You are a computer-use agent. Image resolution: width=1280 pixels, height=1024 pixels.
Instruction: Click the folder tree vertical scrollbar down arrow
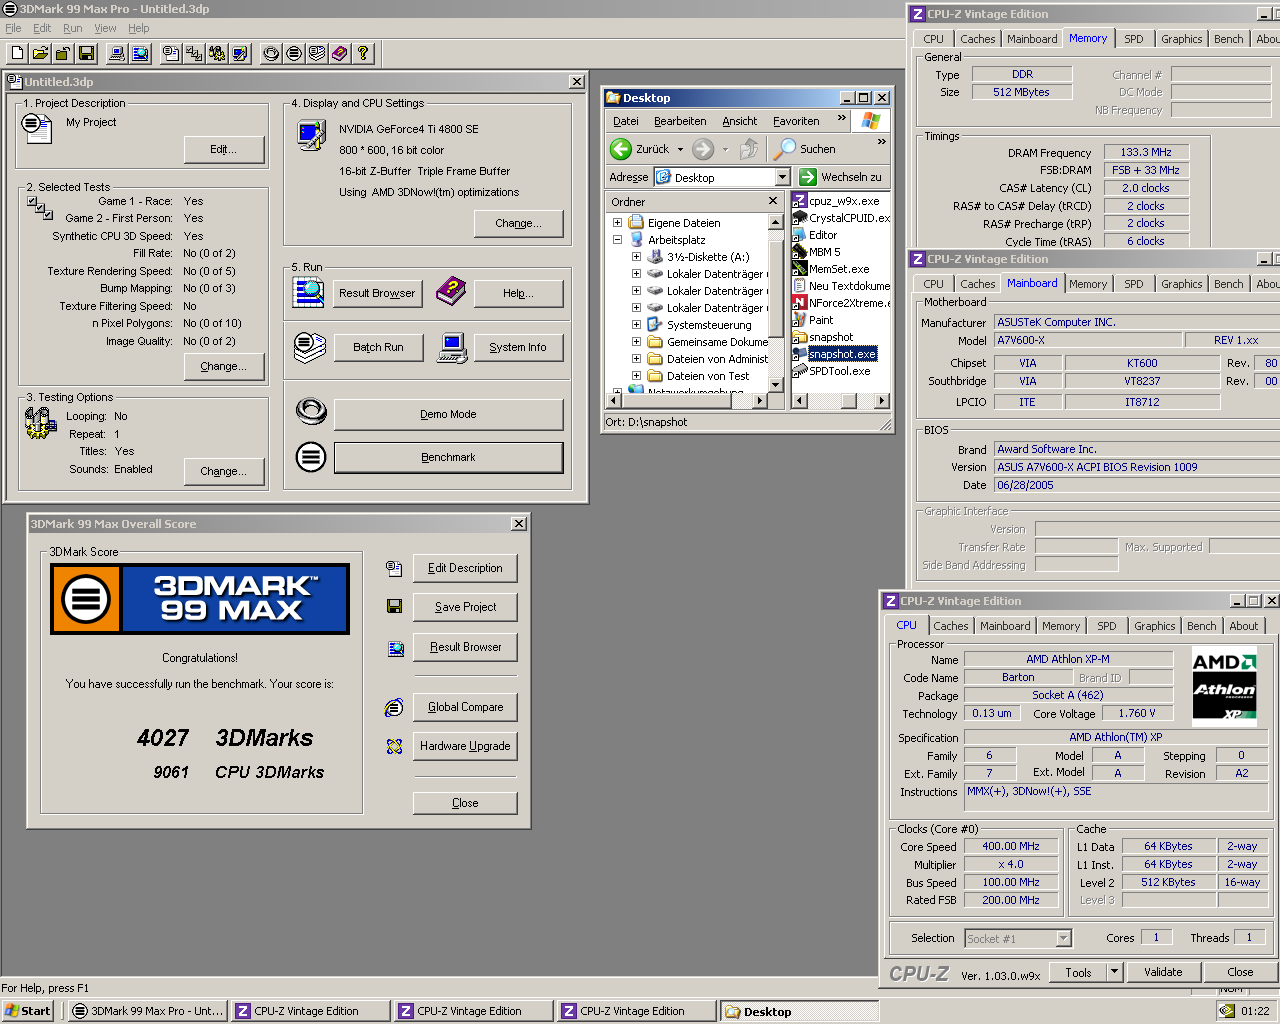click(775, 384)
